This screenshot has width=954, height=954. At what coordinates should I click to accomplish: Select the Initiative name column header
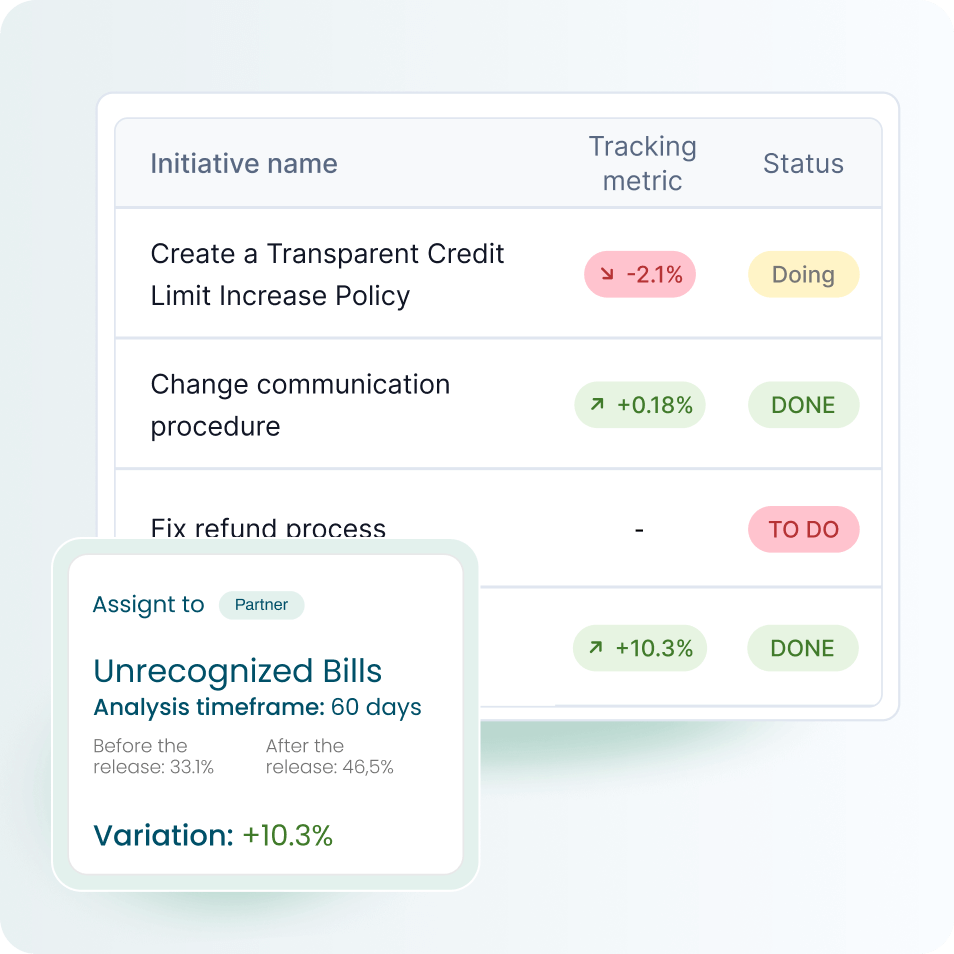(x=243, y=163)
